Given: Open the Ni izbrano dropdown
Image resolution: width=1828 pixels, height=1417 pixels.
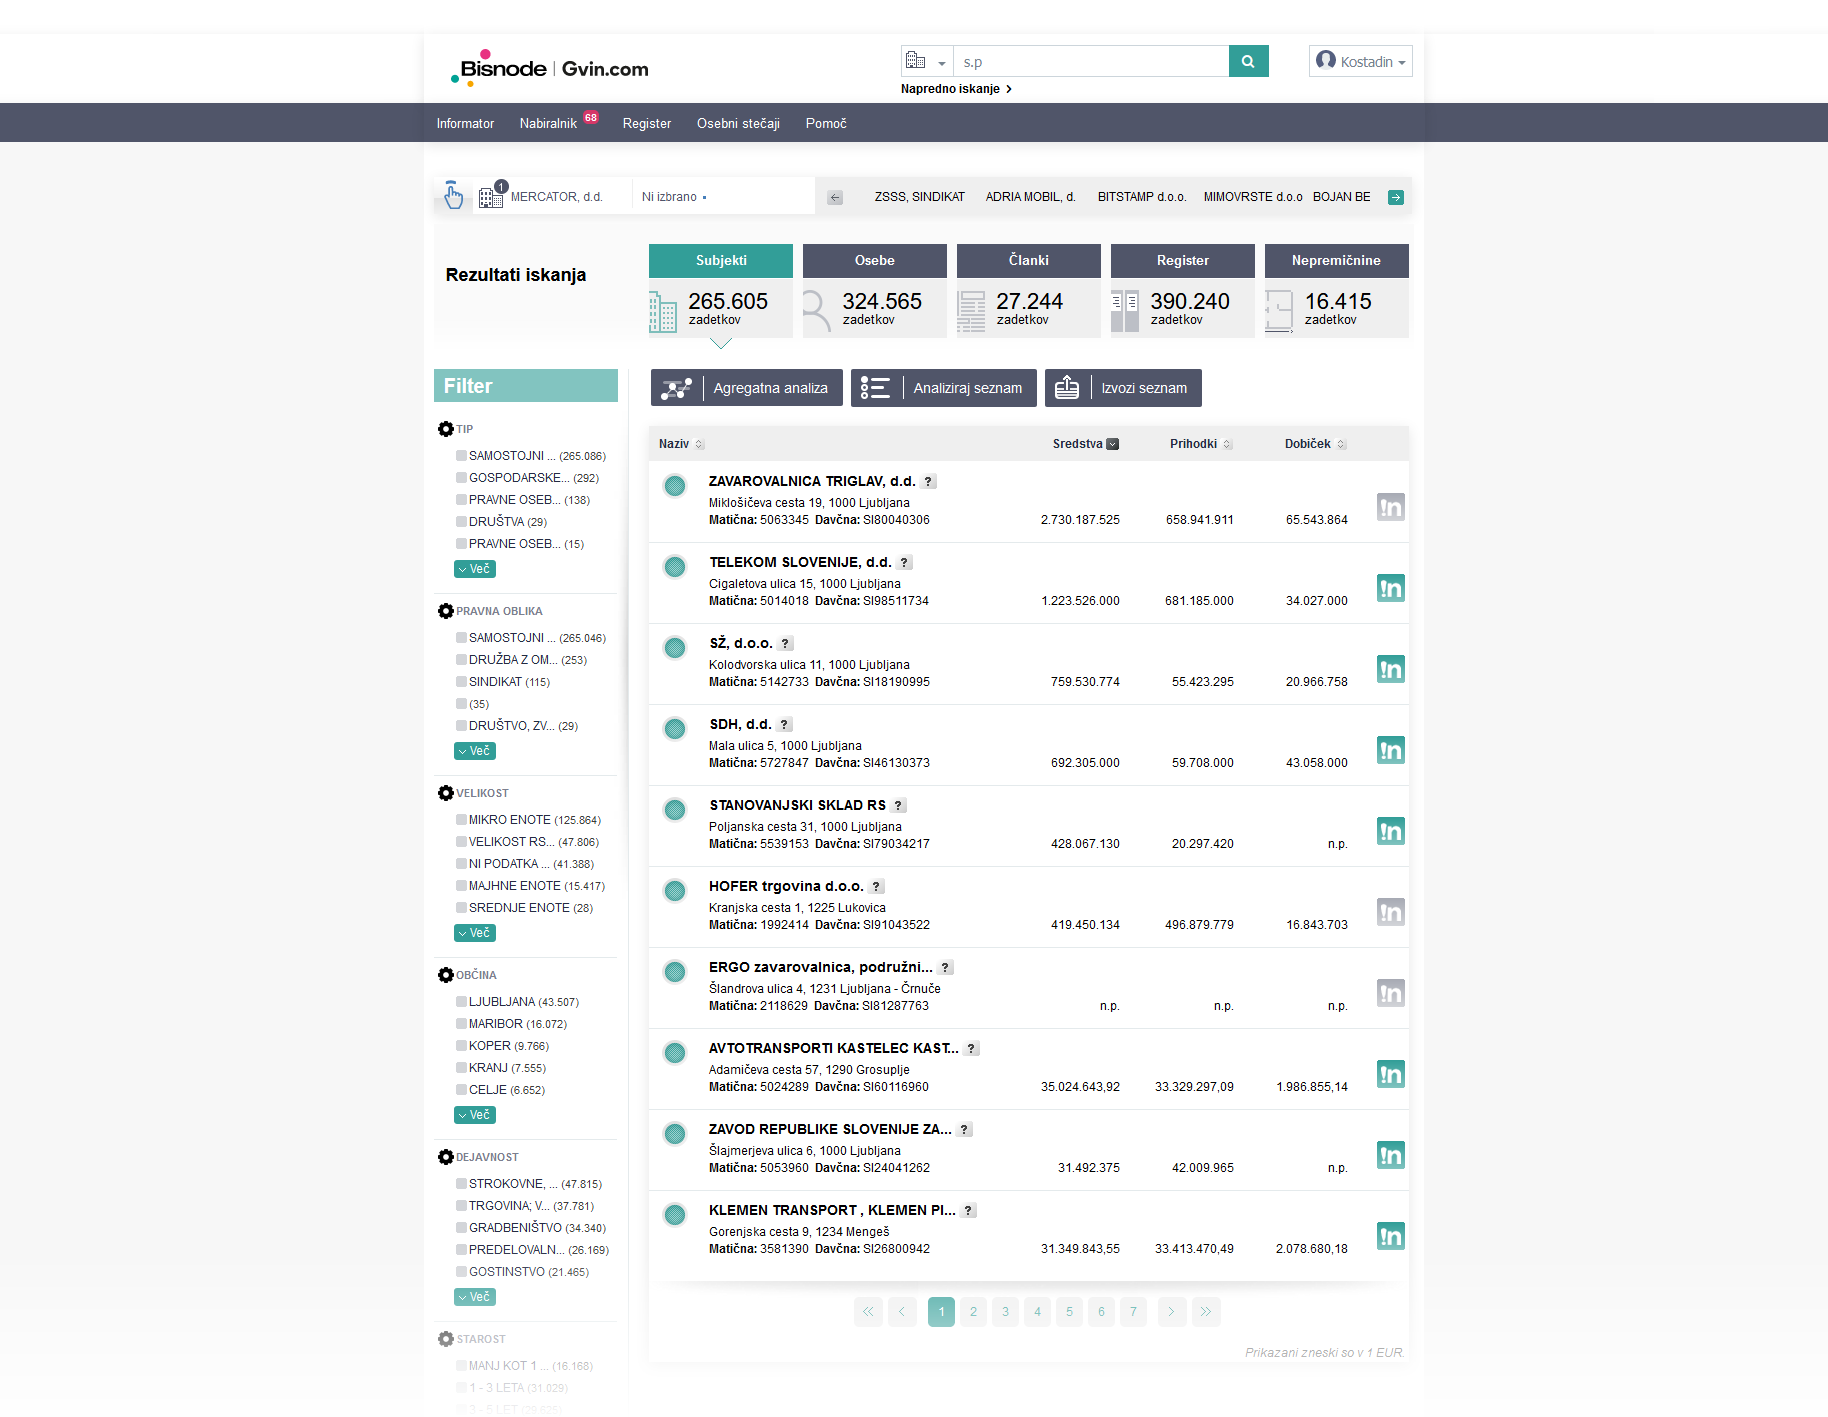Looking at the screenshot, I should pyautogui.click(x=674, y=197).
